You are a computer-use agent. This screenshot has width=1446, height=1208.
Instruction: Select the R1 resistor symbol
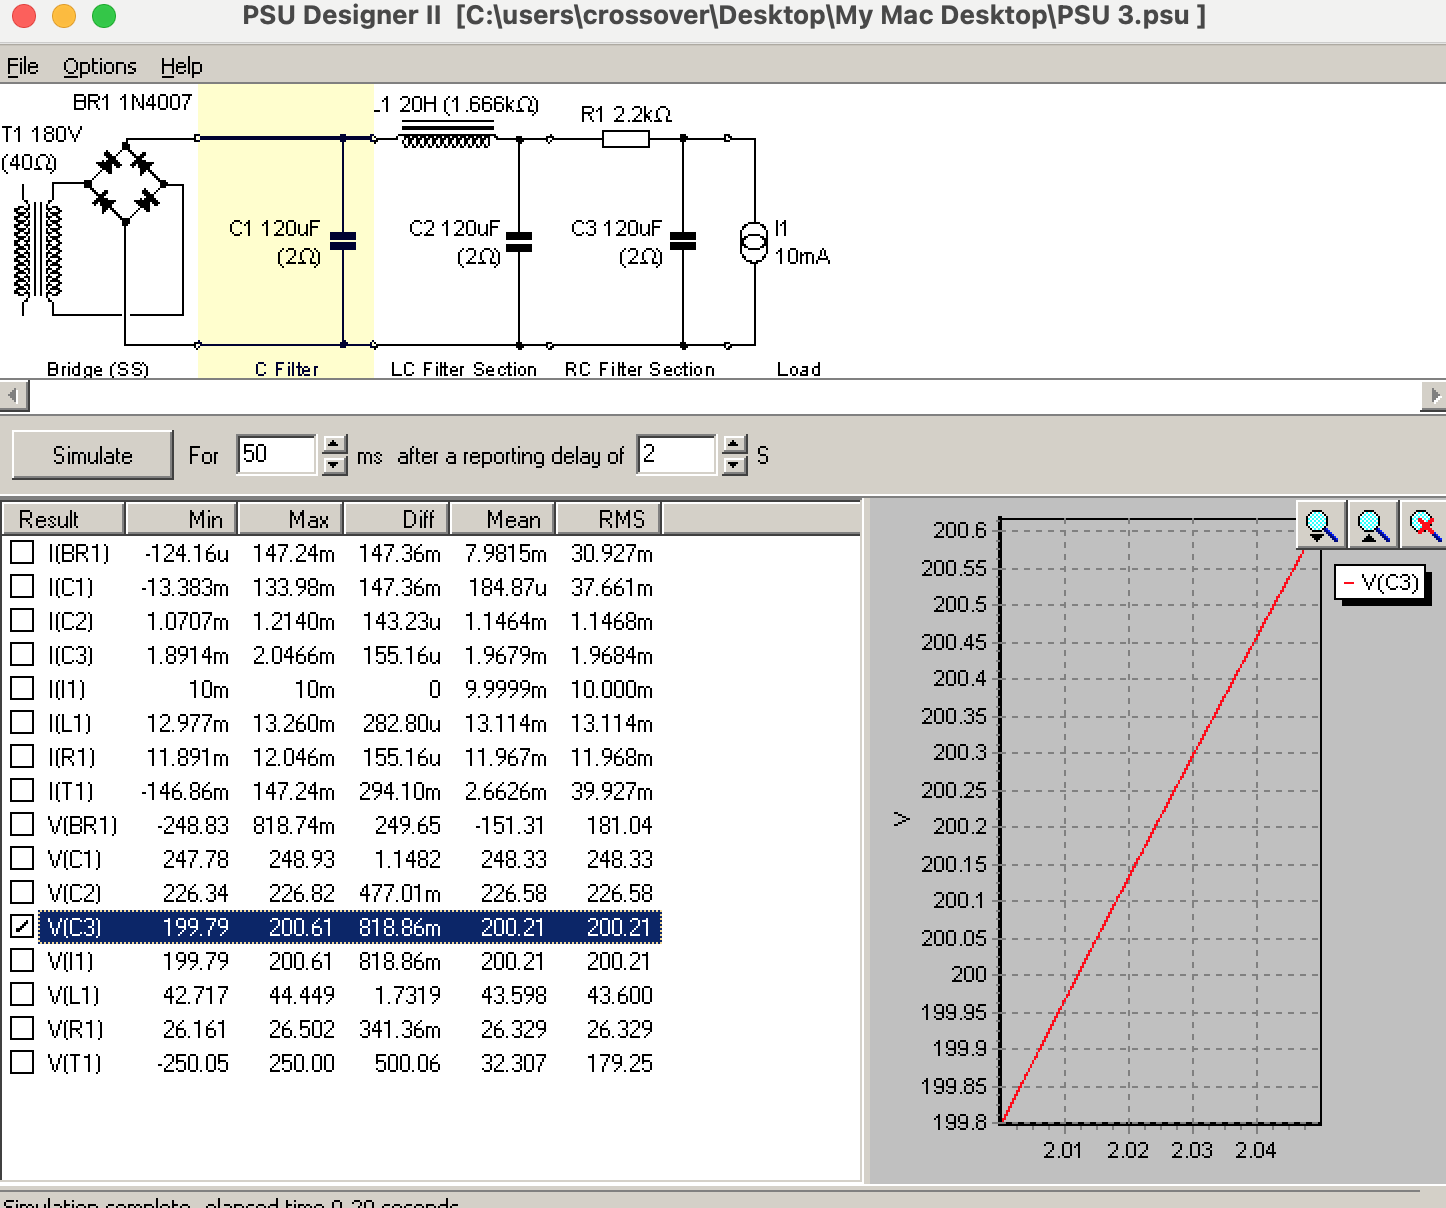click(626, 139)
